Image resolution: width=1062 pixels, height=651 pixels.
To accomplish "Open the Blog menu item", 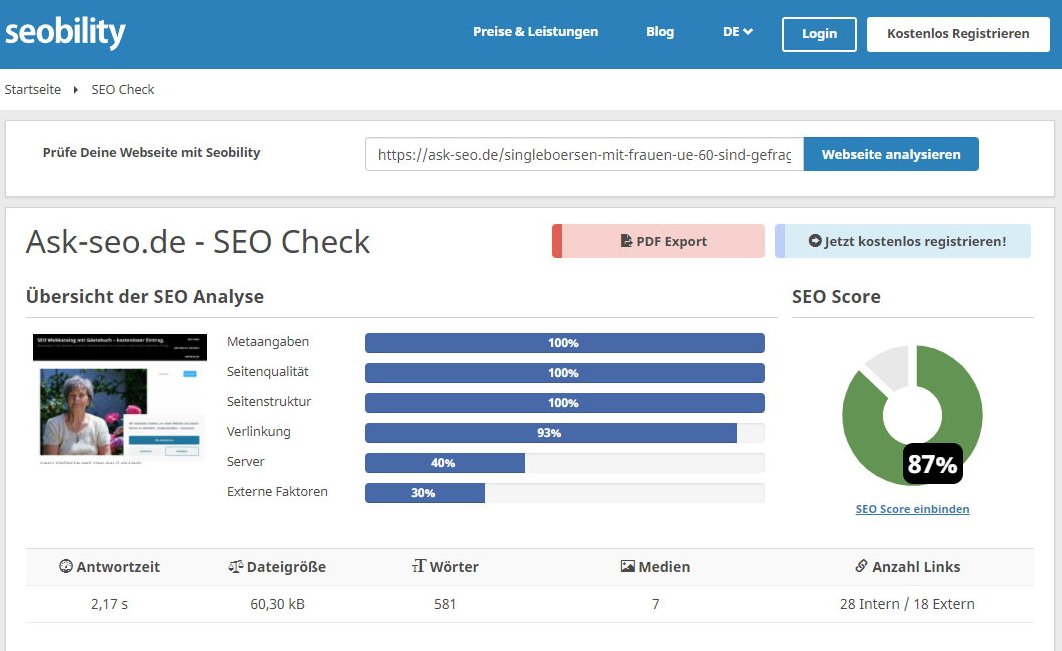I will (660, 32).
